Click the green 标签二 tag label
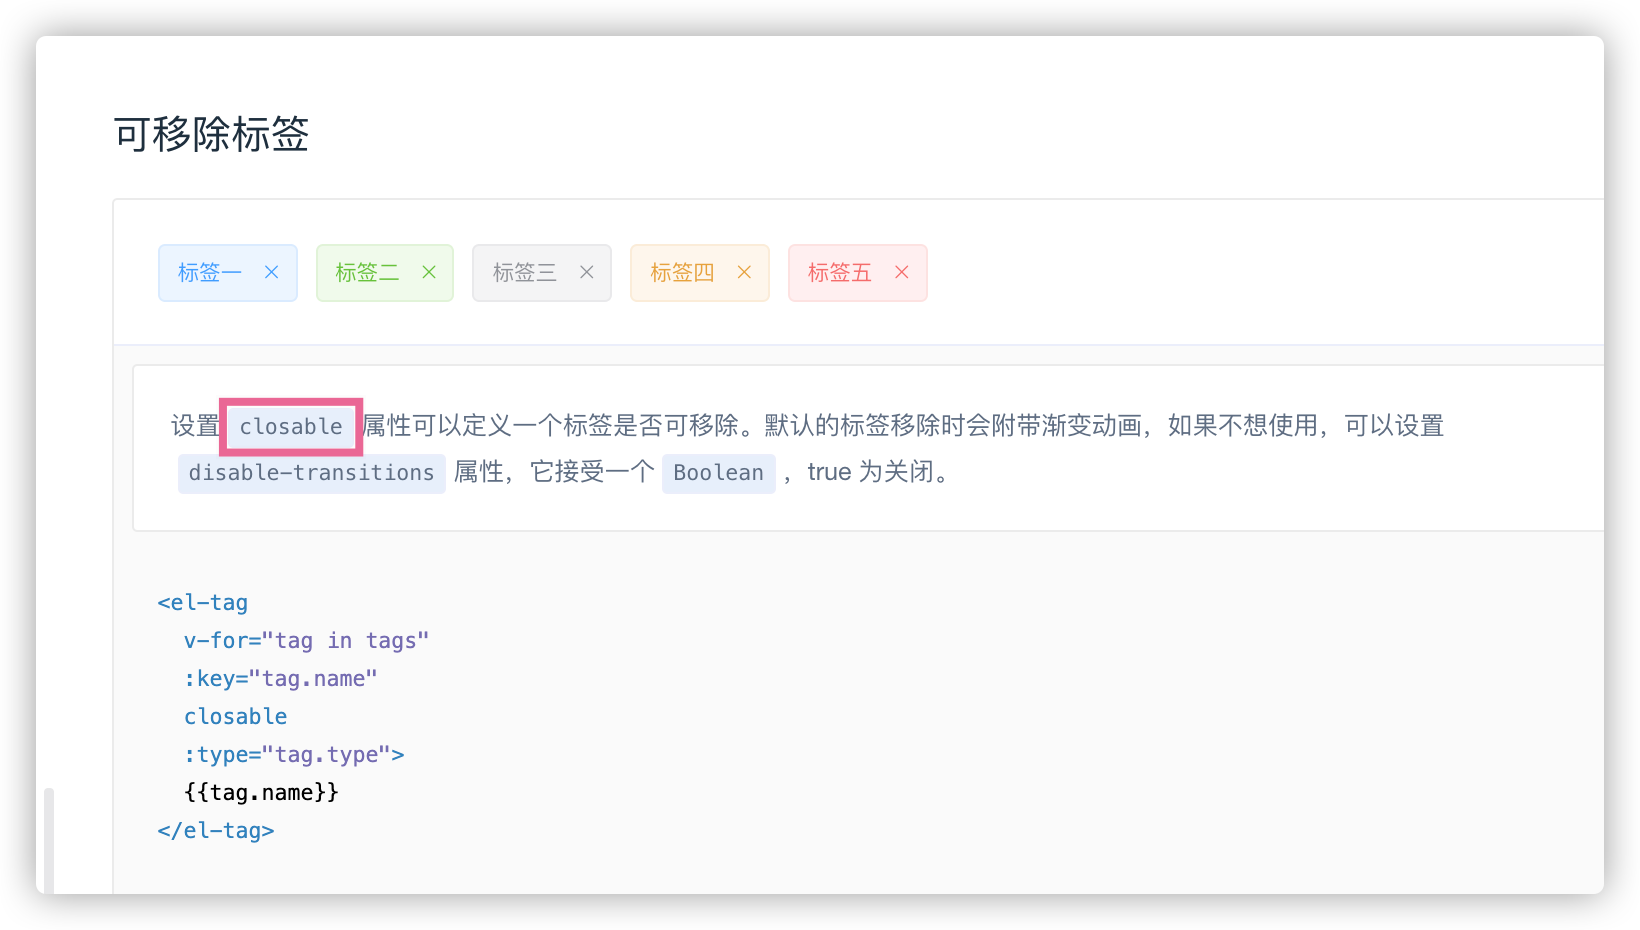Viewport: 1640px width, 930px height. click(x=367, y=272)
